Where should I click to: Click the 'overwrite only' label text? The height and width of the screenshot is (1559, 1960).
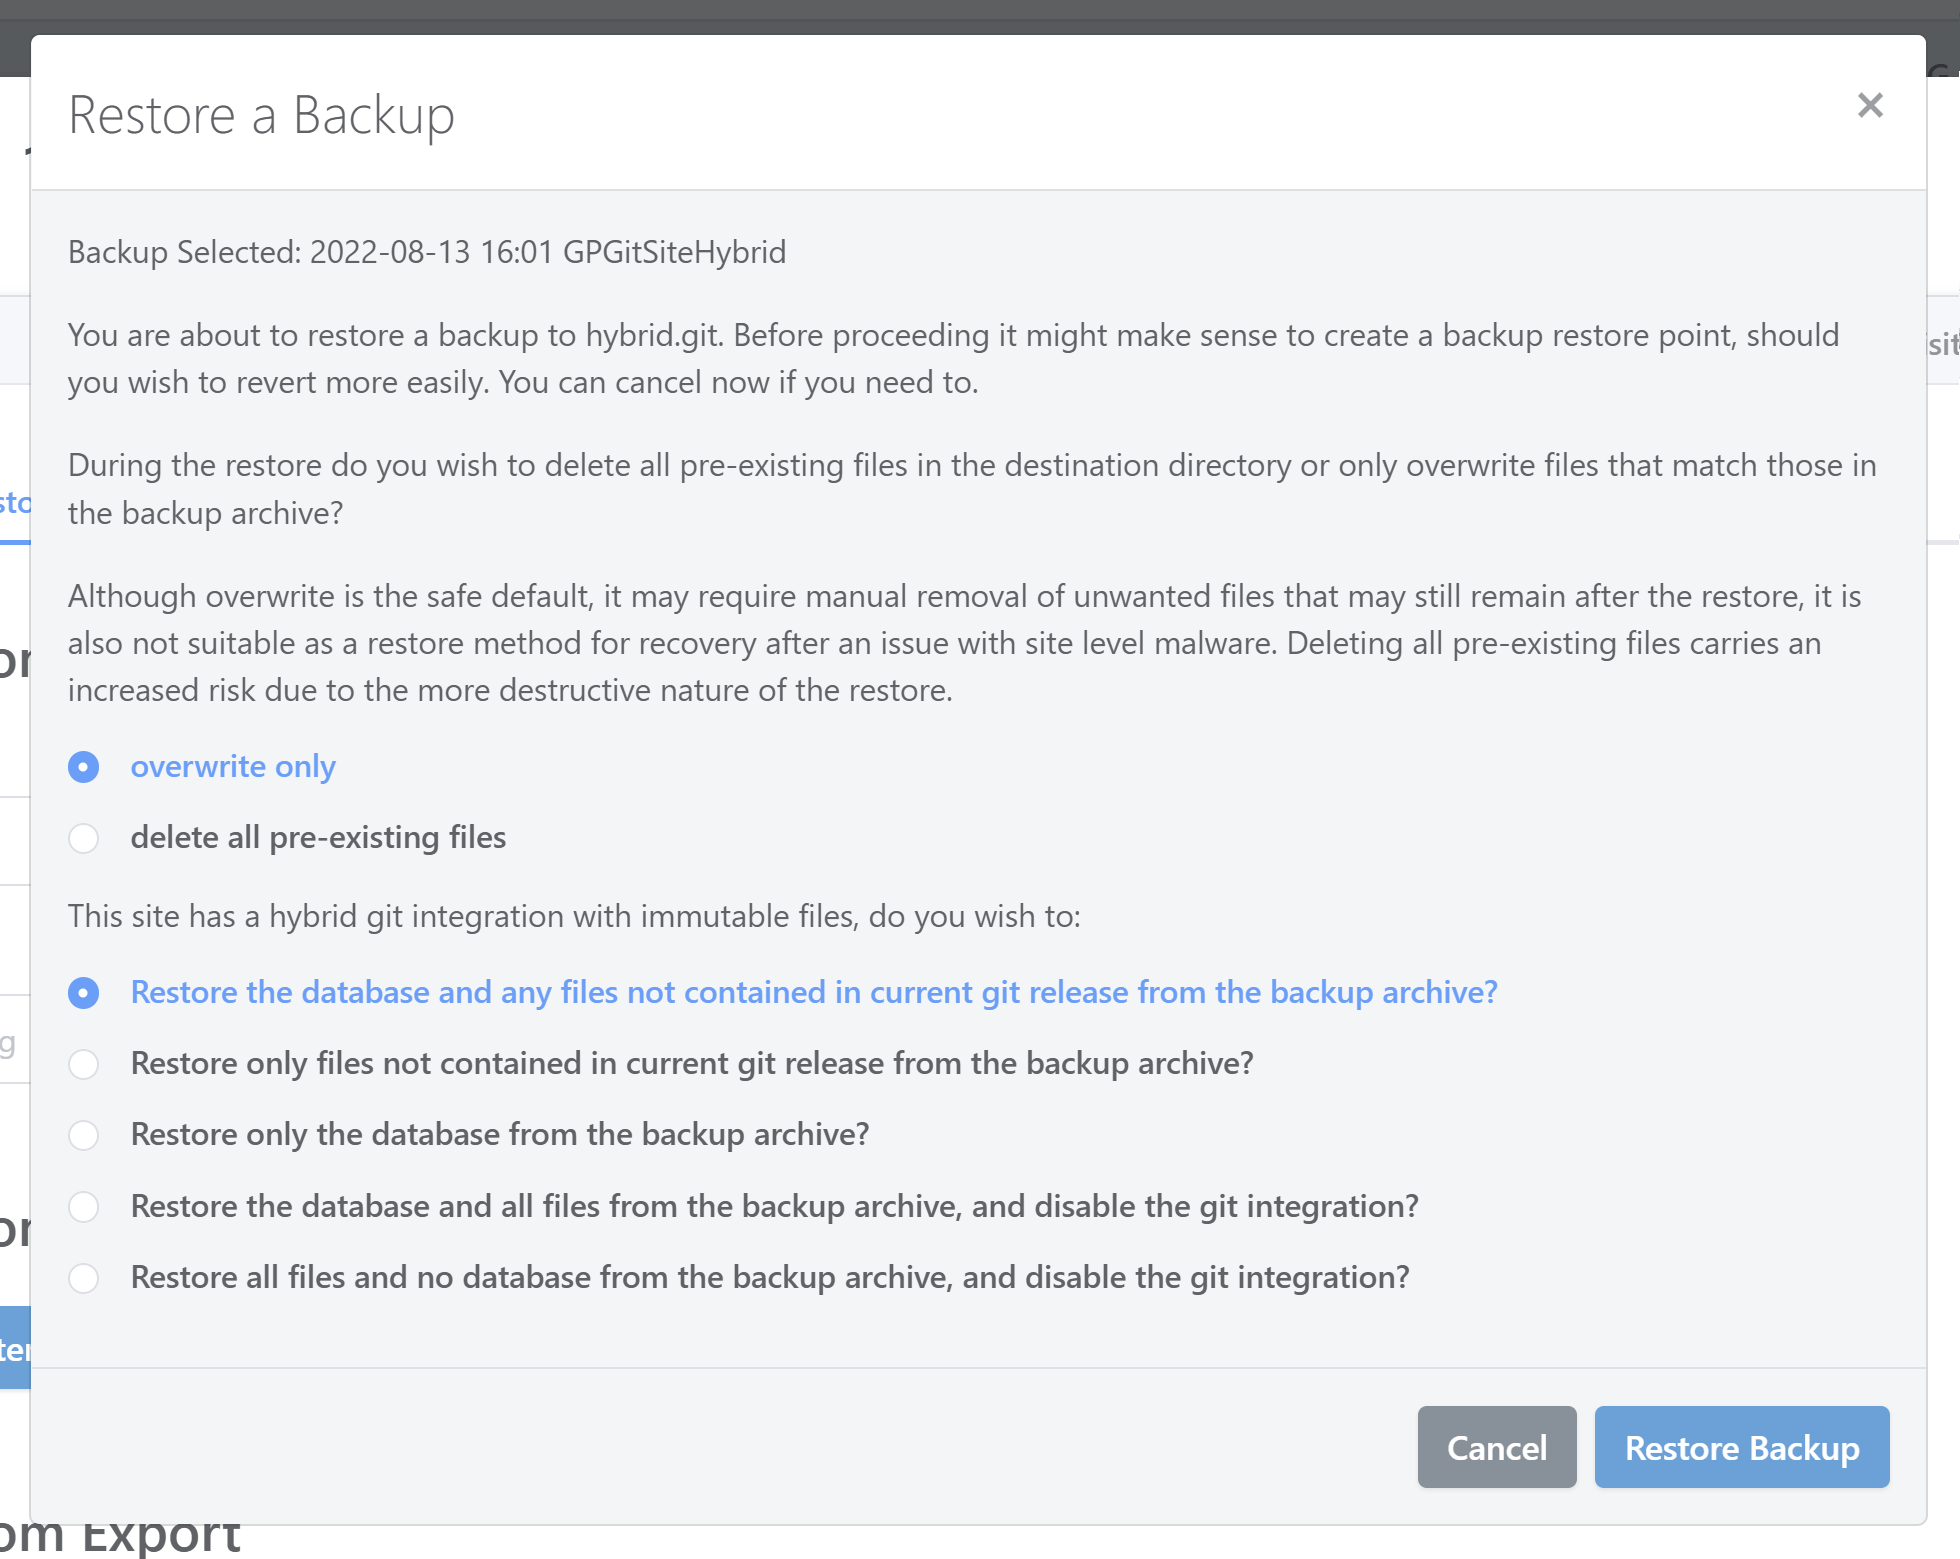point(233,767)
